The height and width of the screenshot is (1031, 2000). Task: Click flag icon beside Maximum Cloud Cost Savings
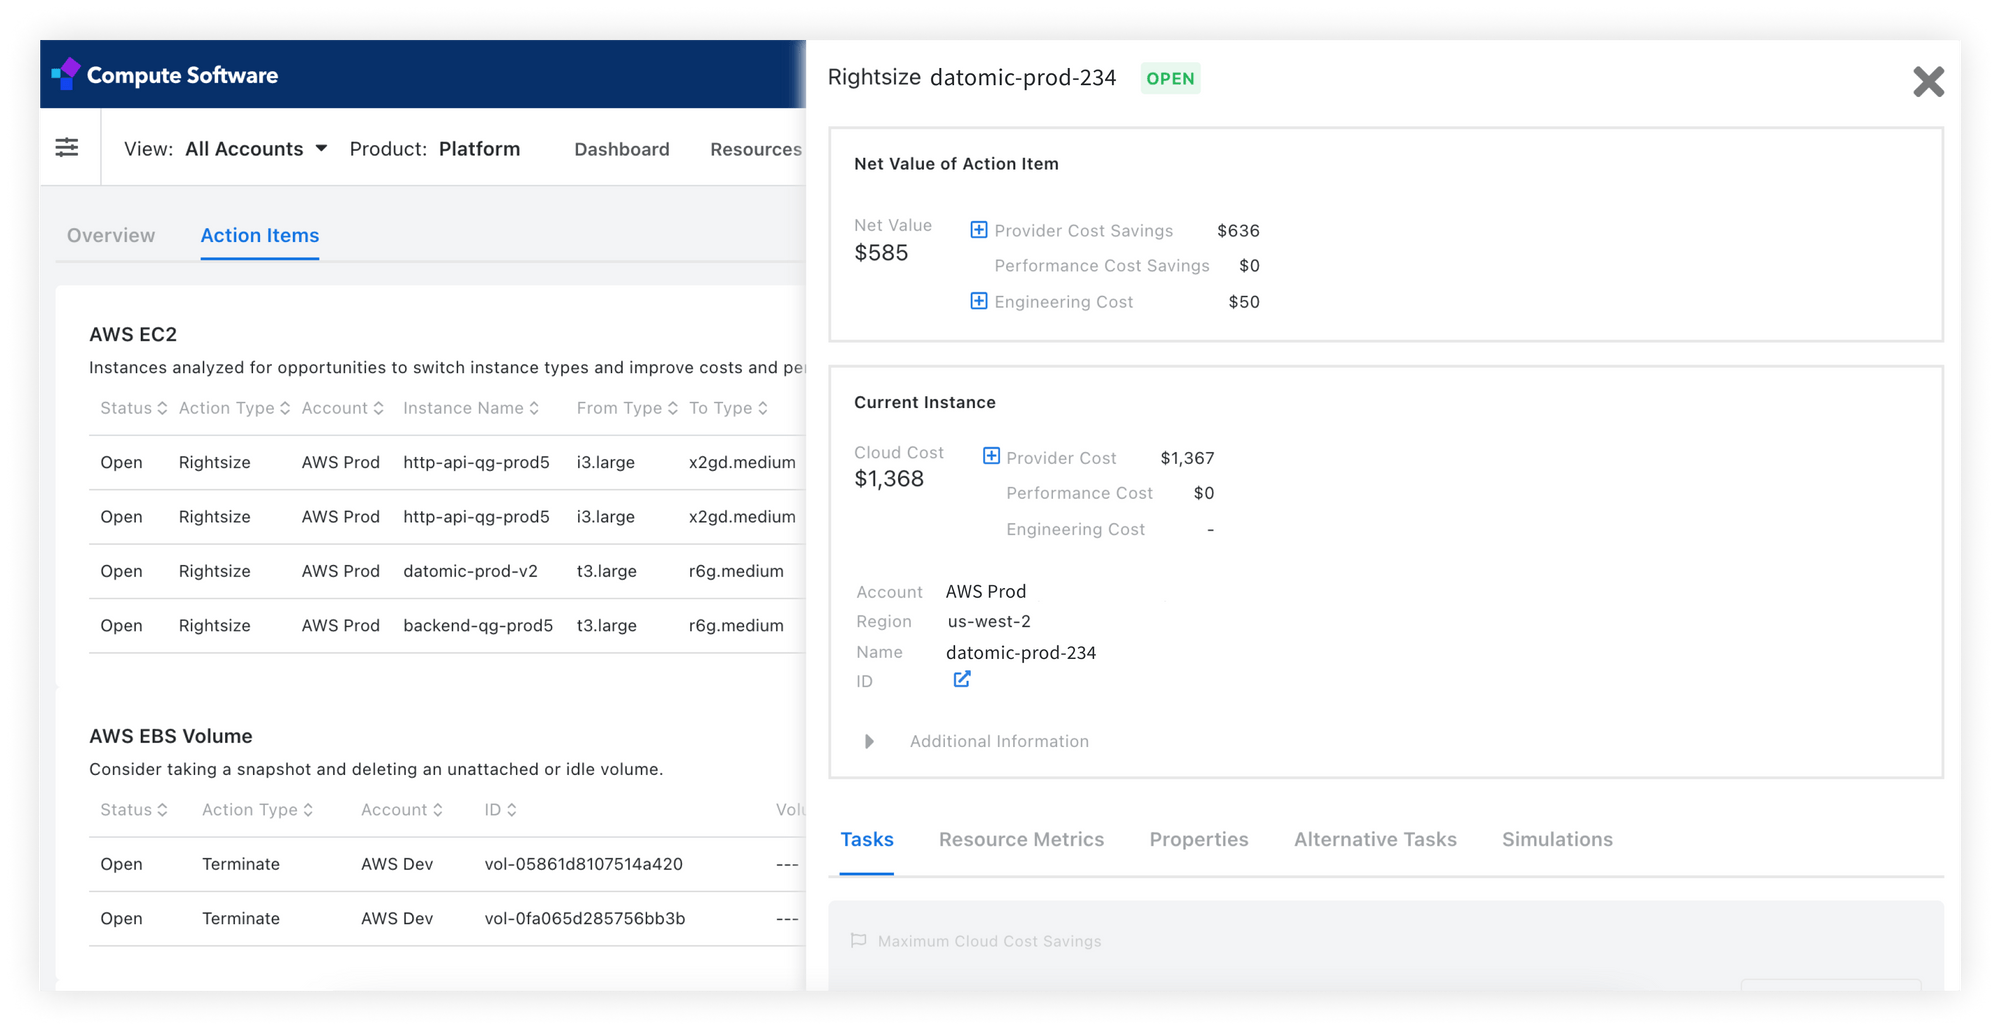(x=858, y=941)
